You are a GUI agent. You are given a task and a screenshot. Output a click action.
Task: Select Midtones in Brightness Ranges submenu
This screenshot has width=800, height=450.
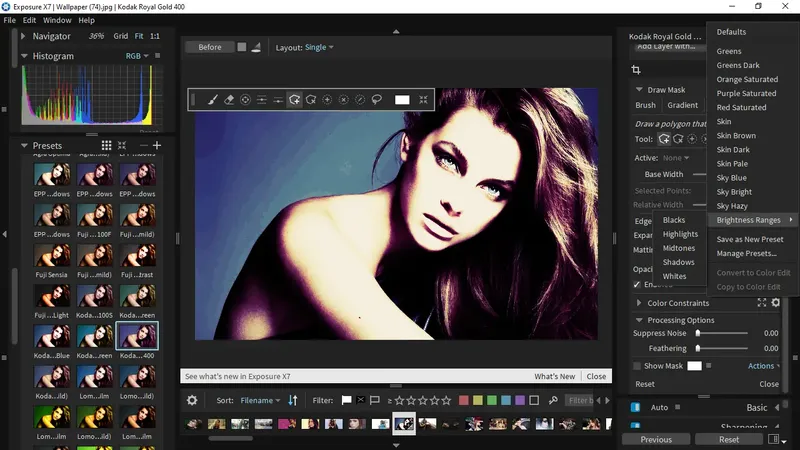pyautogui.click(x=679, y=248)
